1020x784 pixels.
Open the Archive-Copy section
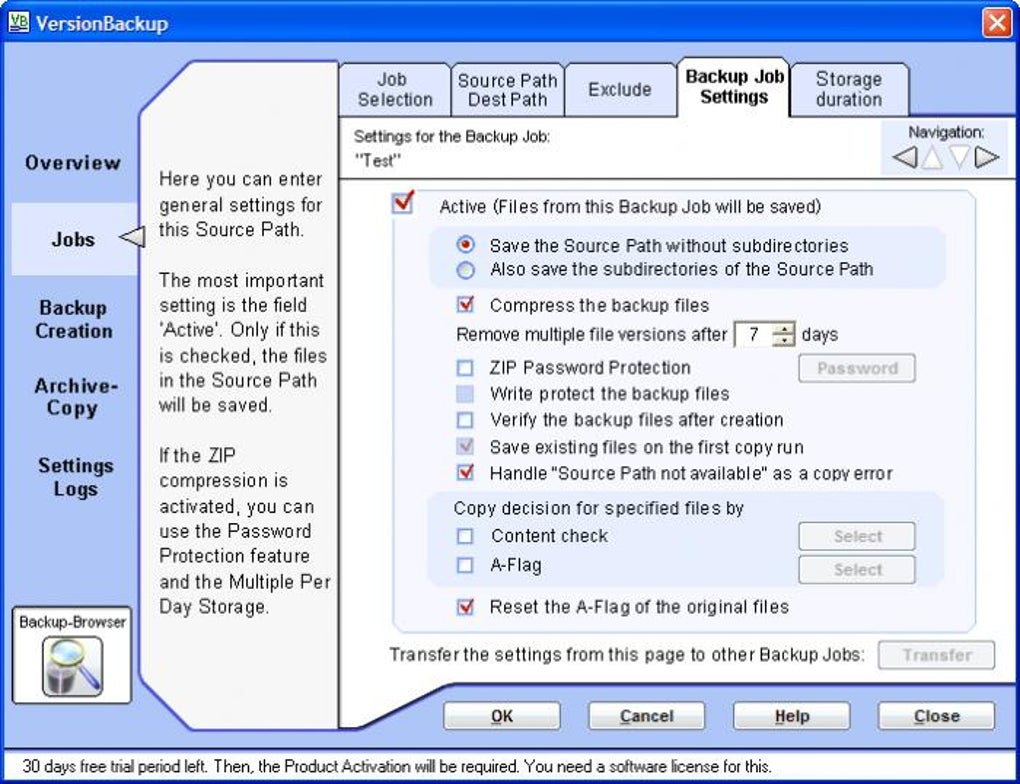click(75, 397)
